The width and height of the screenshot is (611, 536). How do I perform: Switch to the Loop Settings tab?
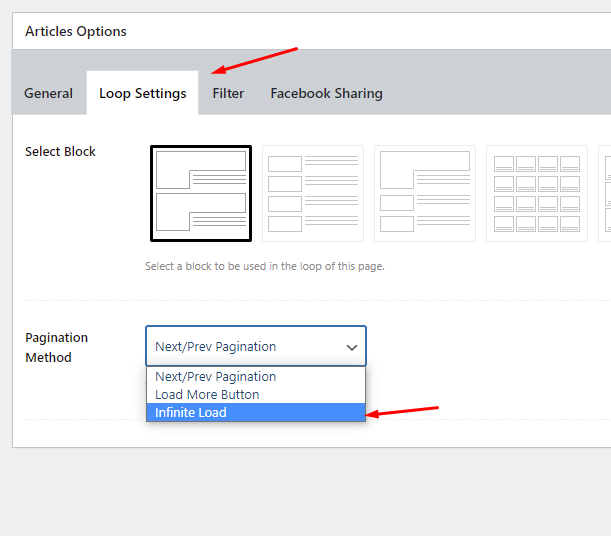143,93
